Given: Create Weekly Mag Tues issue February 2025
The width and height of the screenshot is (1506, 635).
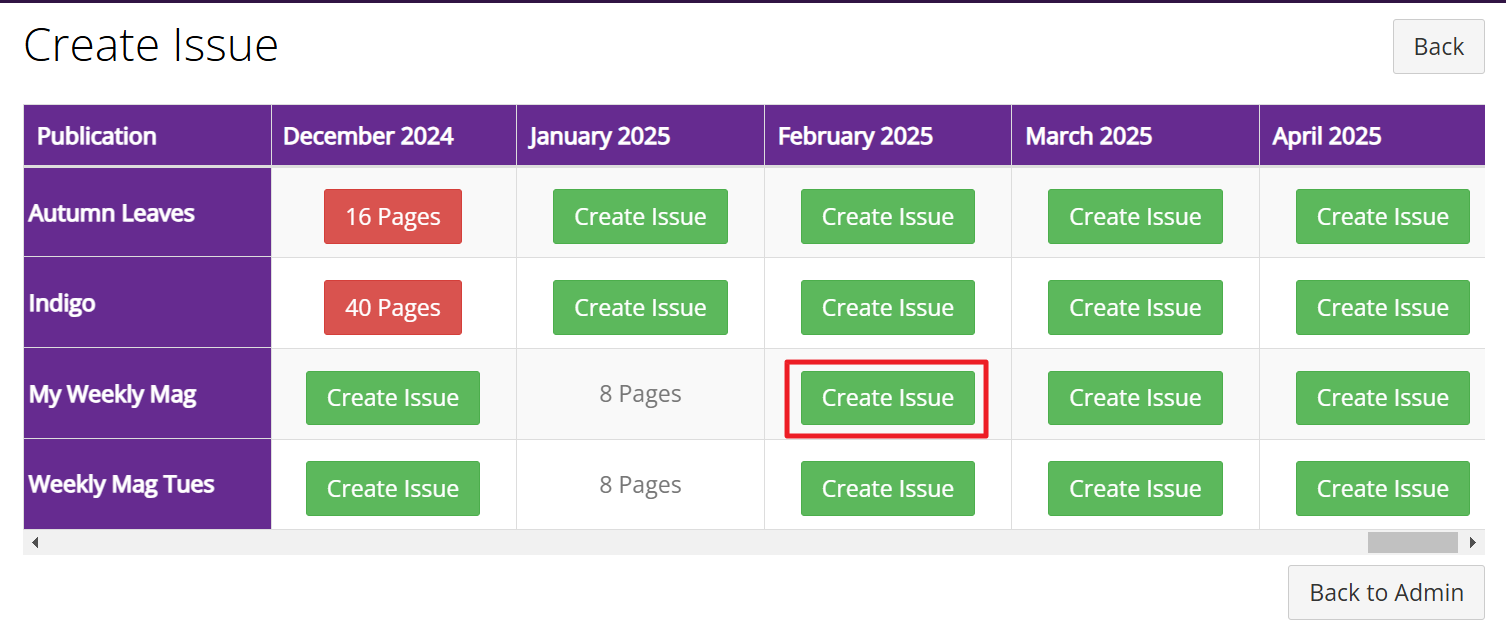Looking at the screenshot, I should (888, 488).
